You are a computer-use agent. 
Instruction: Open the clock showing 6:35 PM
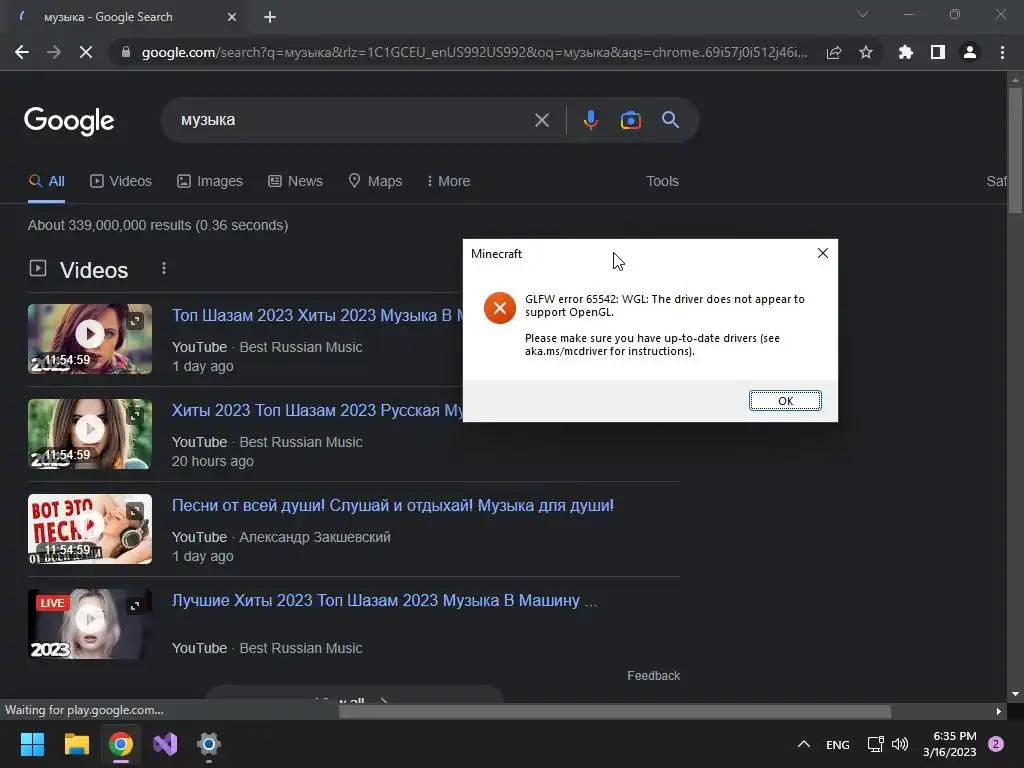pos(950,744)
